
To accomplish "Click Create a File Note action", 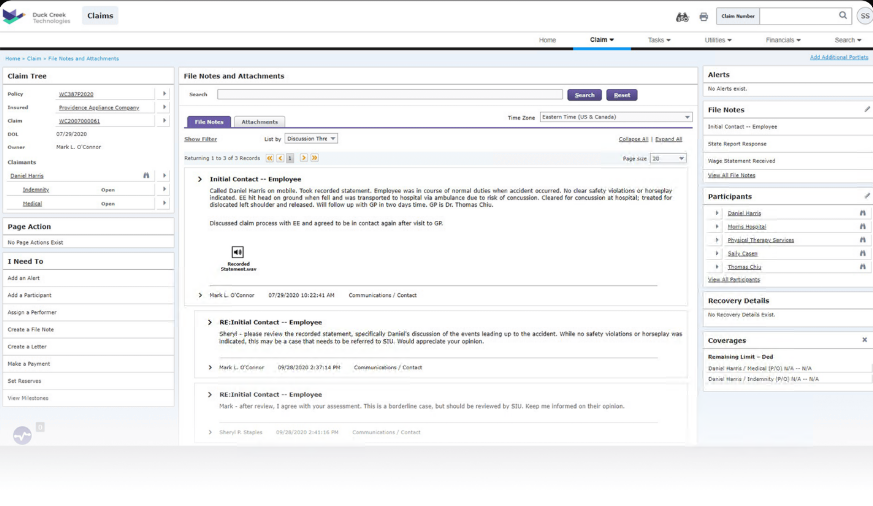I will [x=31, y=330].
